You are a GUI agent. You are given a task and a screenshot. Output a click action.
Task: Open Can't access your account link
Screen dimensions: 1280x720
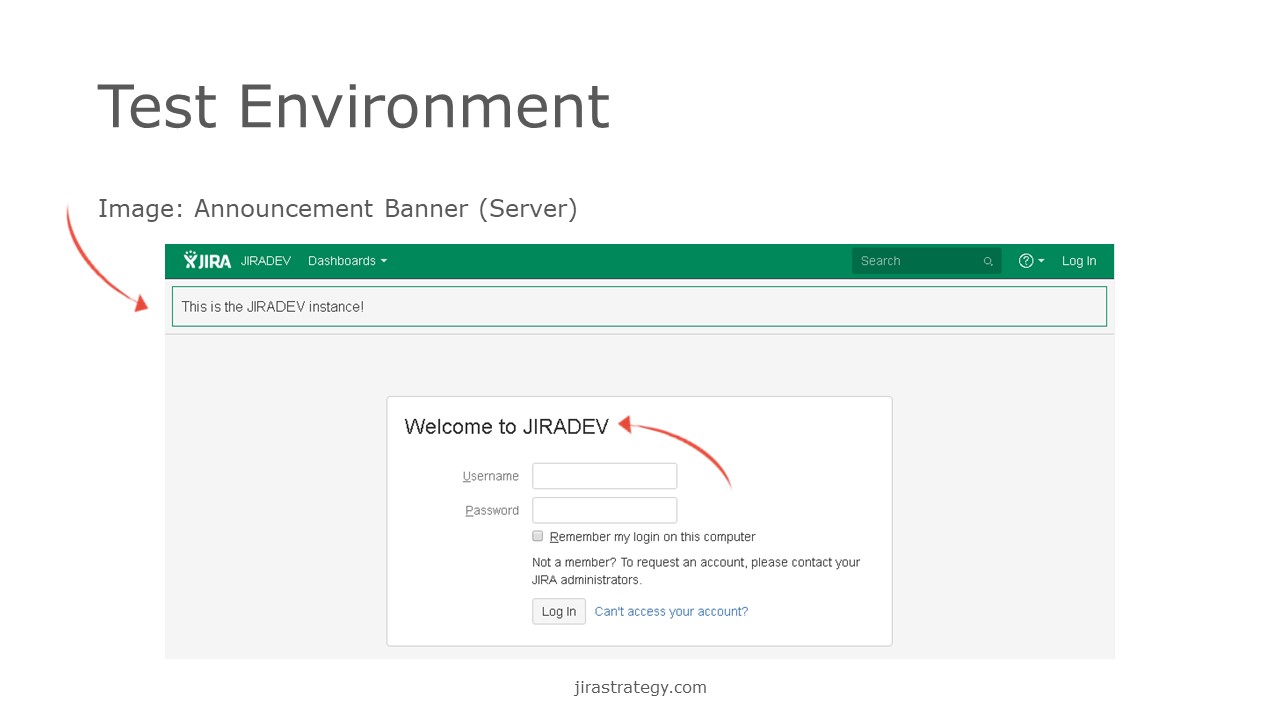tap(671, 611)
